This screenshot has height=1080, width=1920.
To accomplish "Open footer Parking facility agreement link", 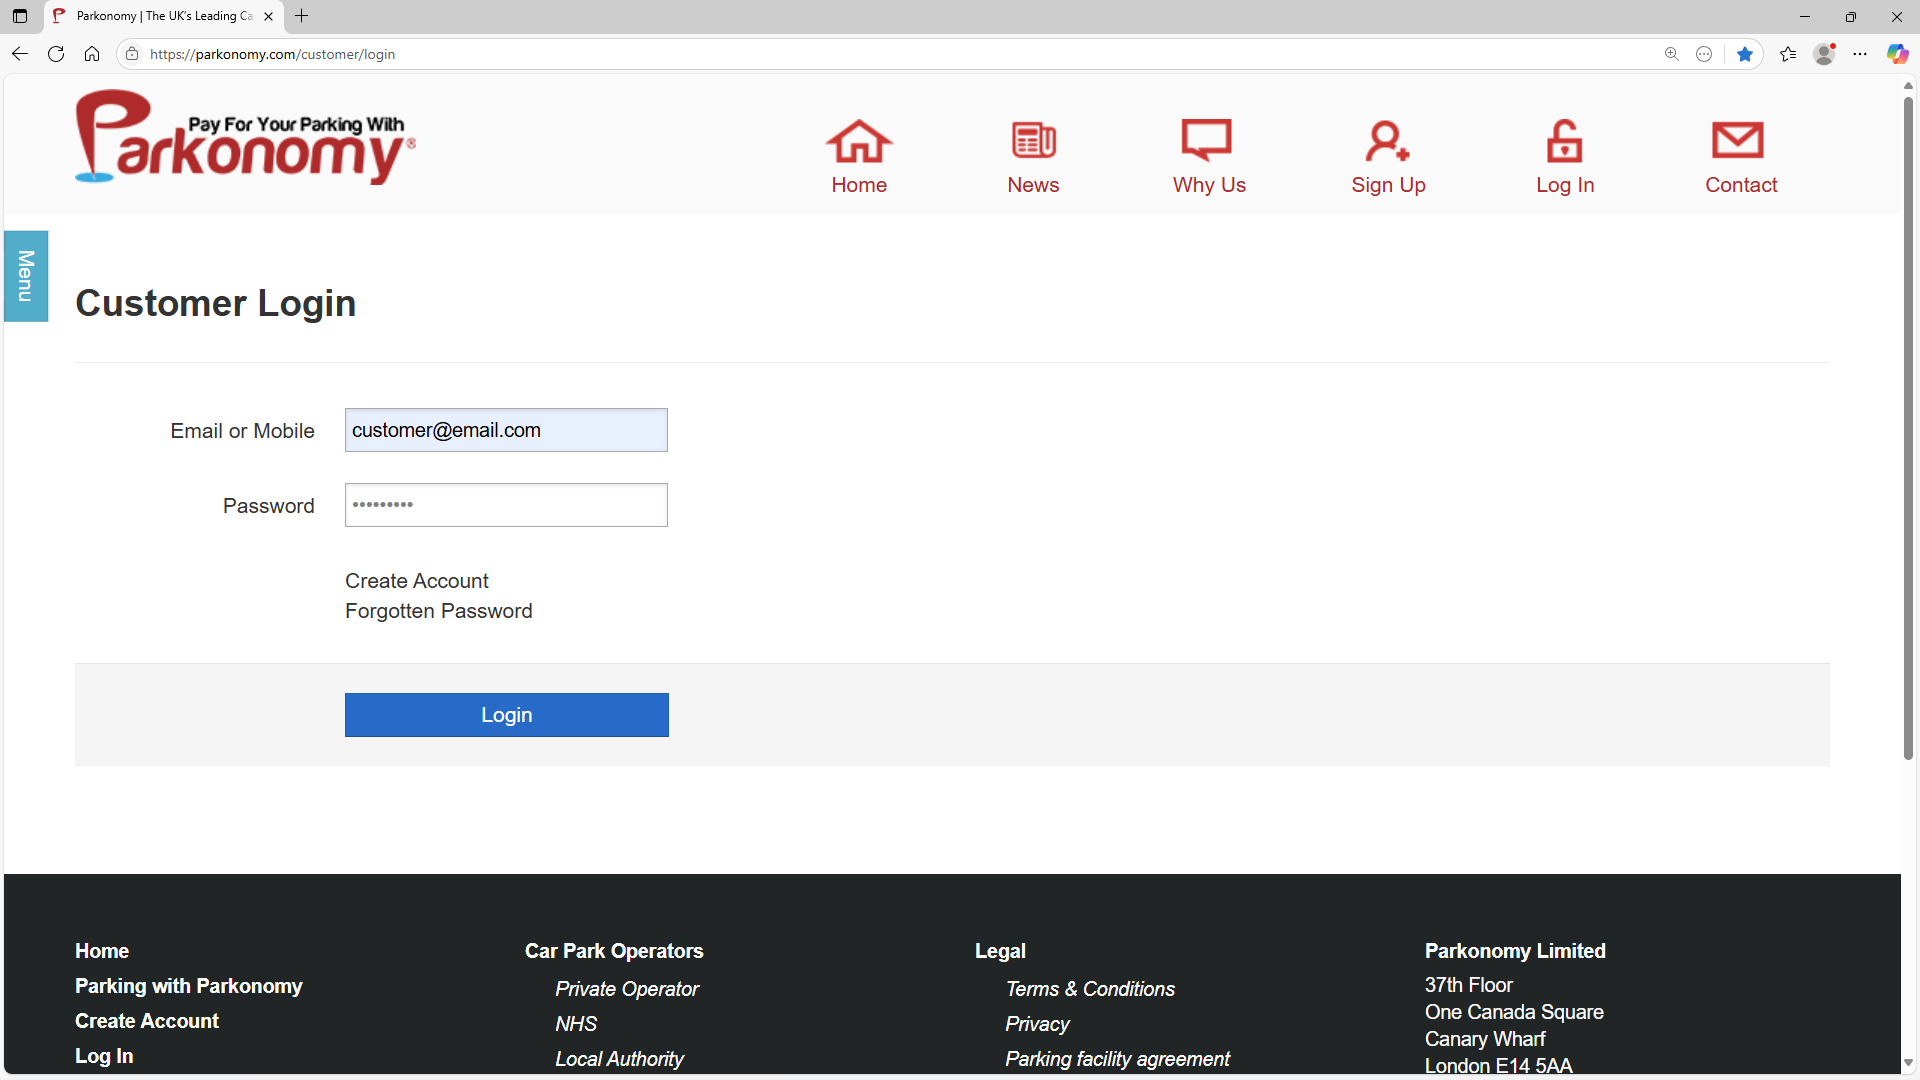I will pyautogui.click(x=1117, y=1059).
